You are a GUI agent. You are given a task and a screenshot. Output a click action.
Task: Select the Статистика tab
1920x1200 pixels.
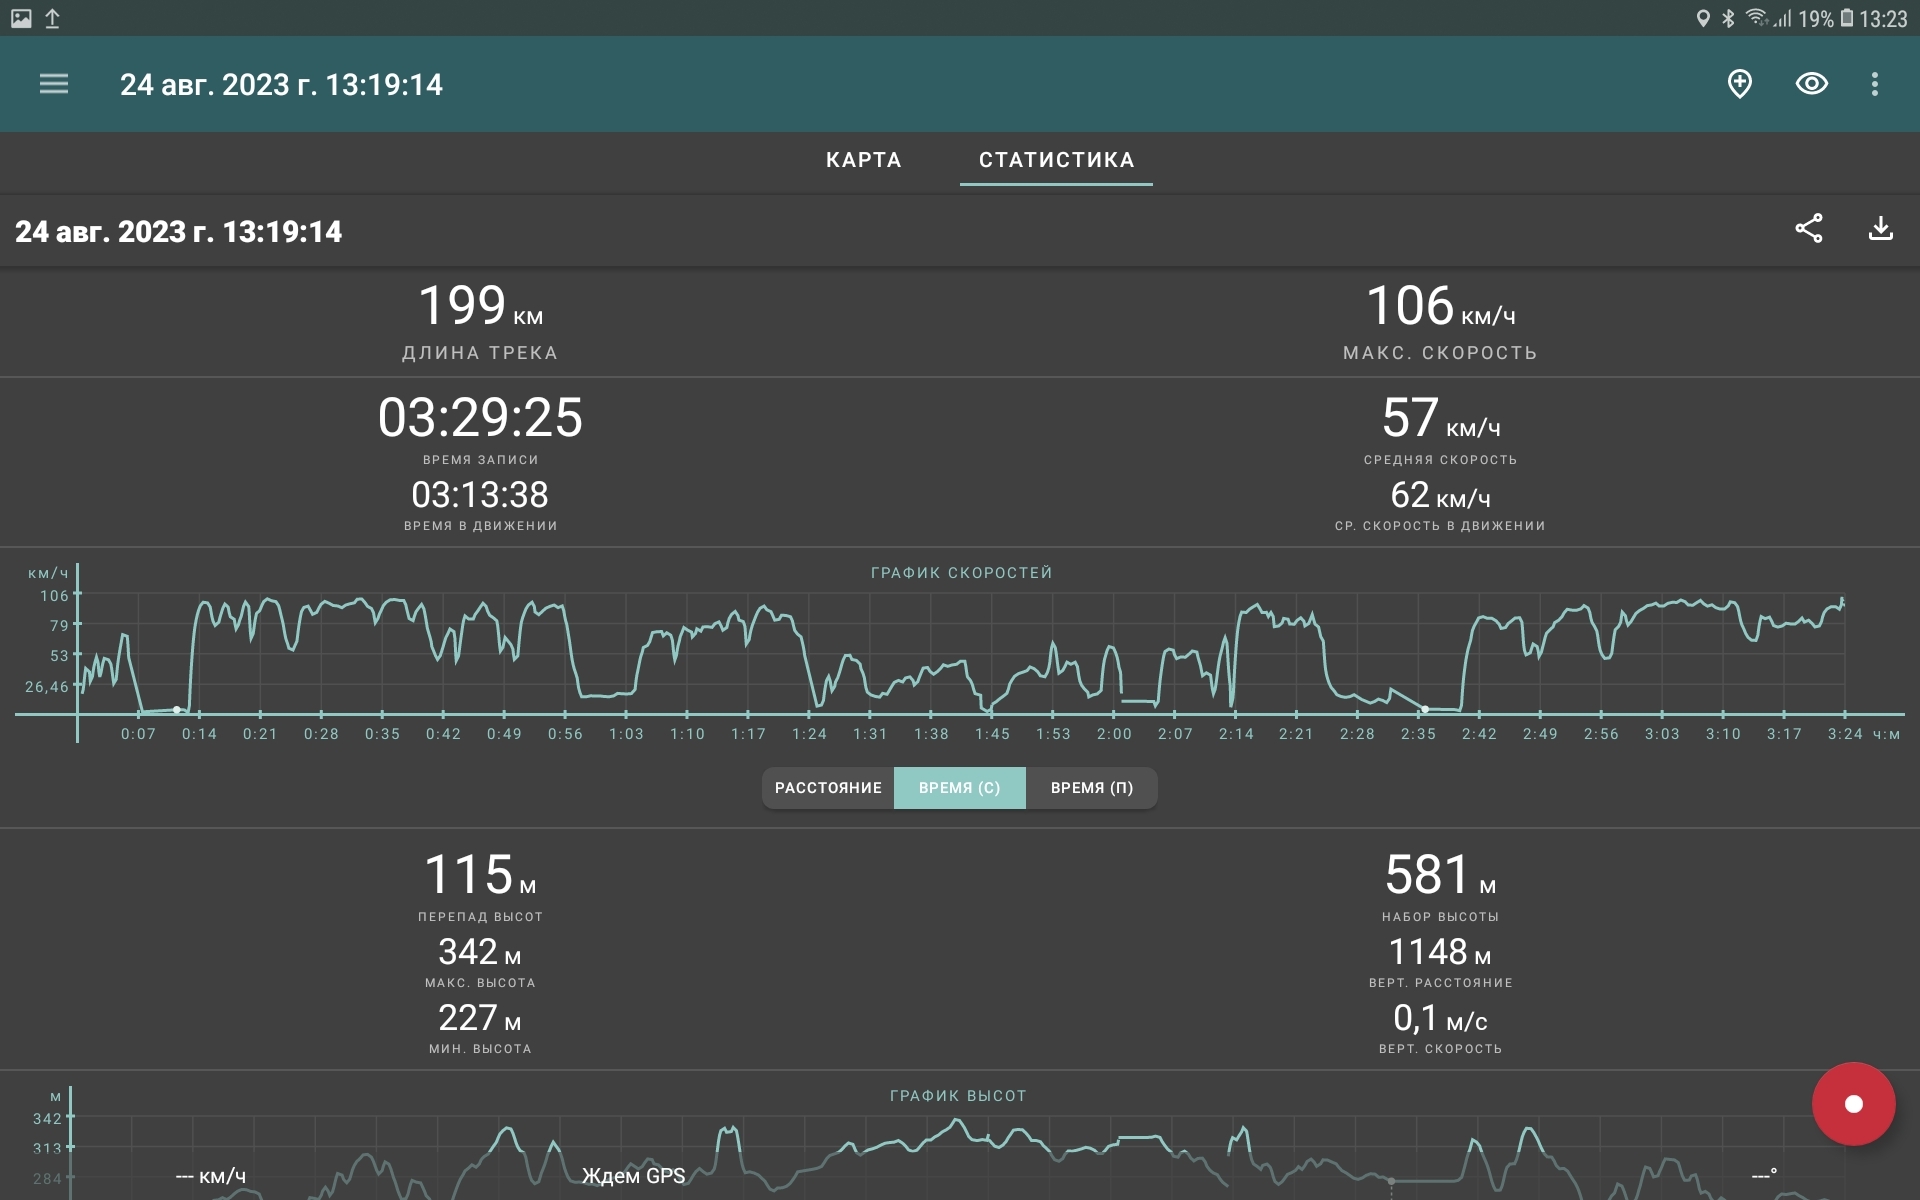coord(1056,160)
